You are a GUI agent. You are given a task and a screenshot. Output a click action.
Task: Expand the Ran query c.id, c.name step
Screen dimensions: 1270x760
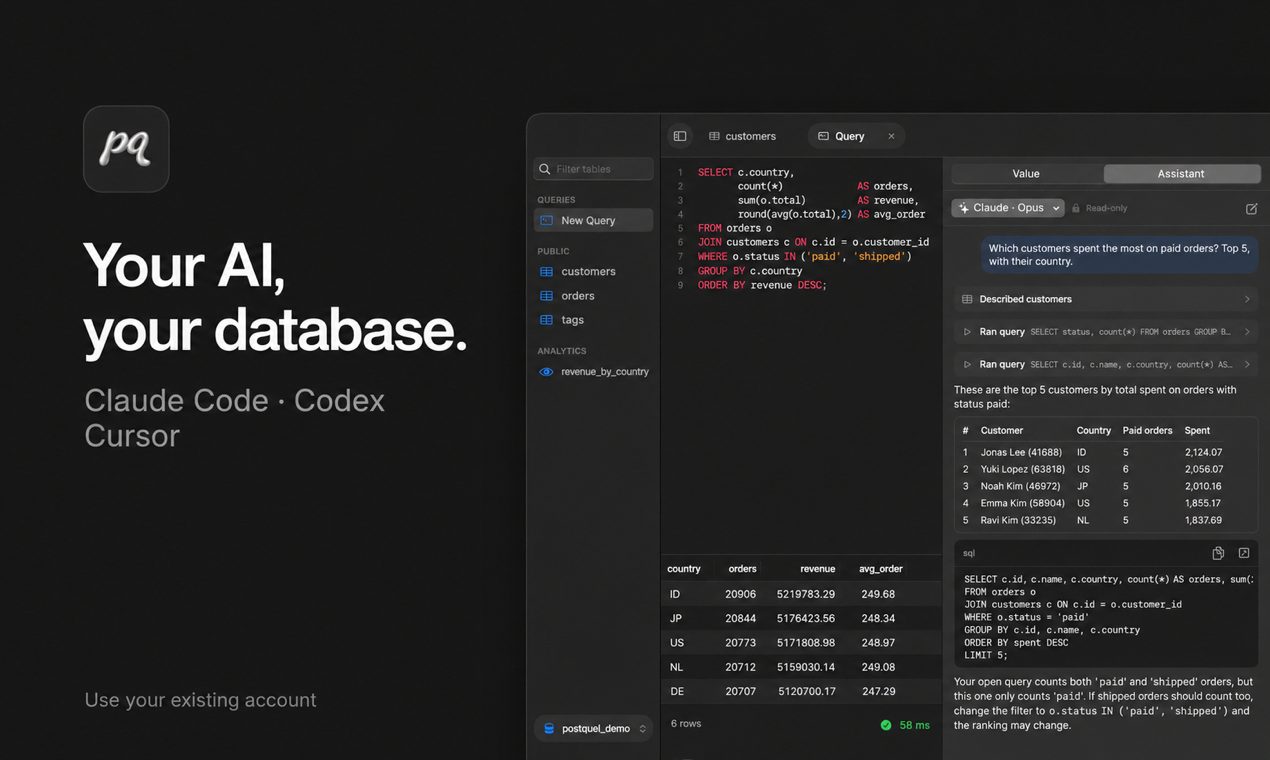(1106, 365)
